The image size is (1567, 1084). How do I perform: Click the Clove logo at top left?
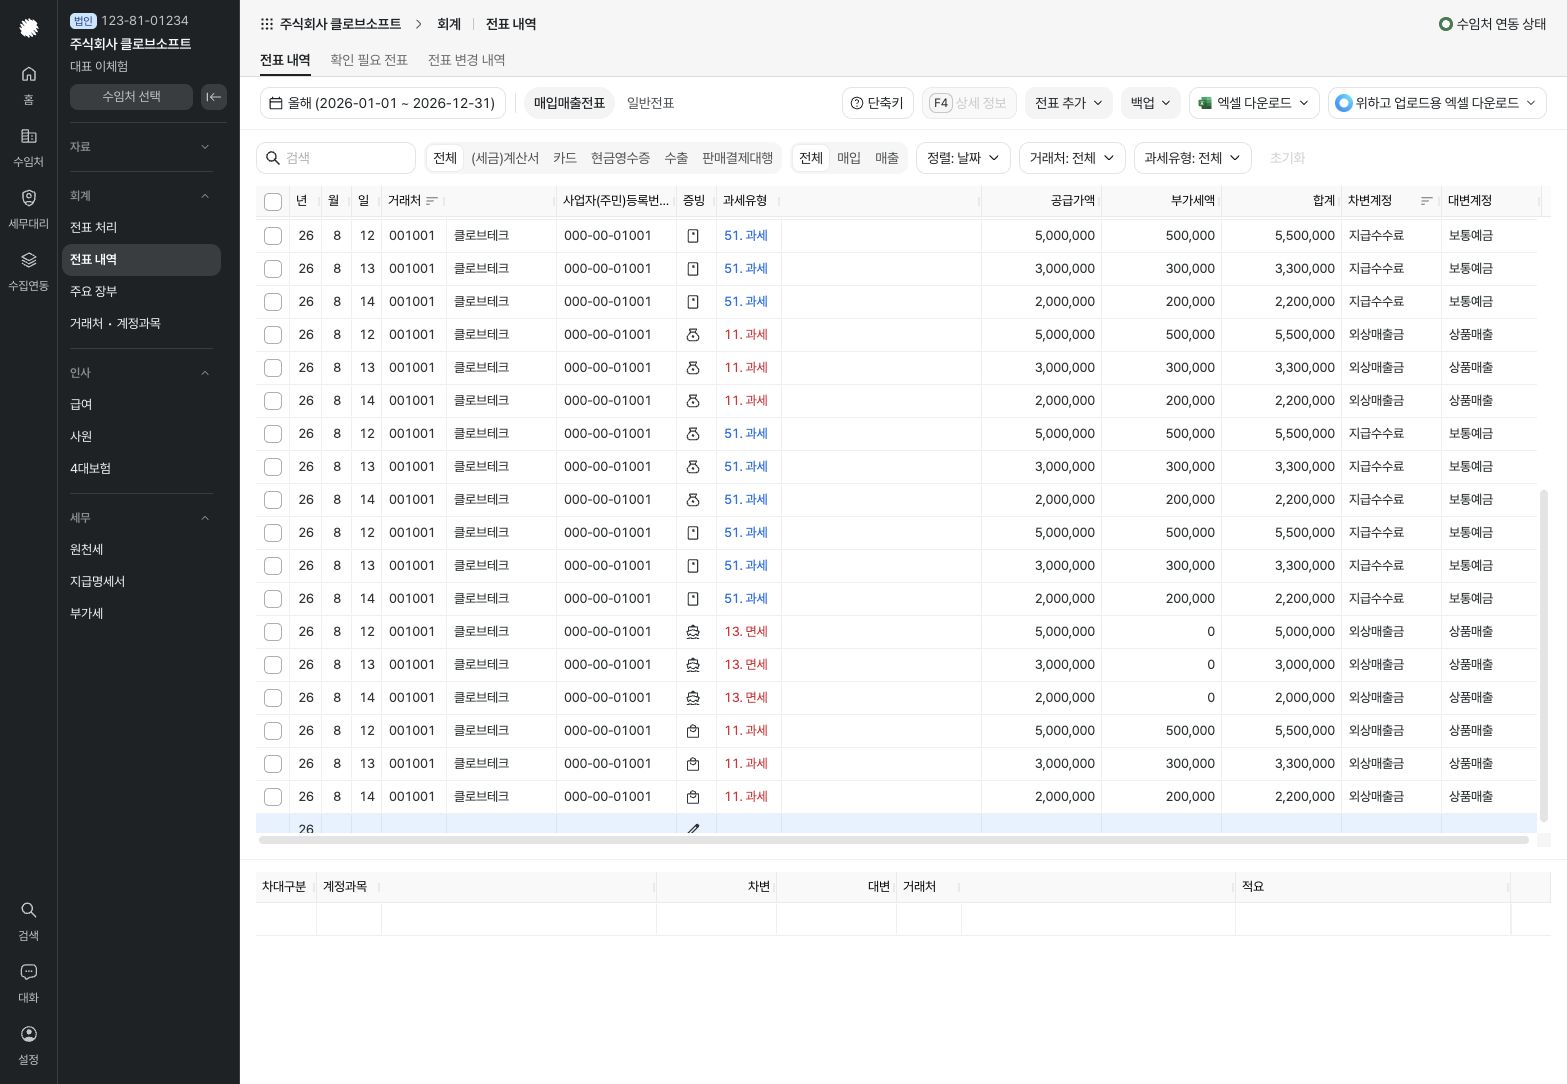click(28, 28)
